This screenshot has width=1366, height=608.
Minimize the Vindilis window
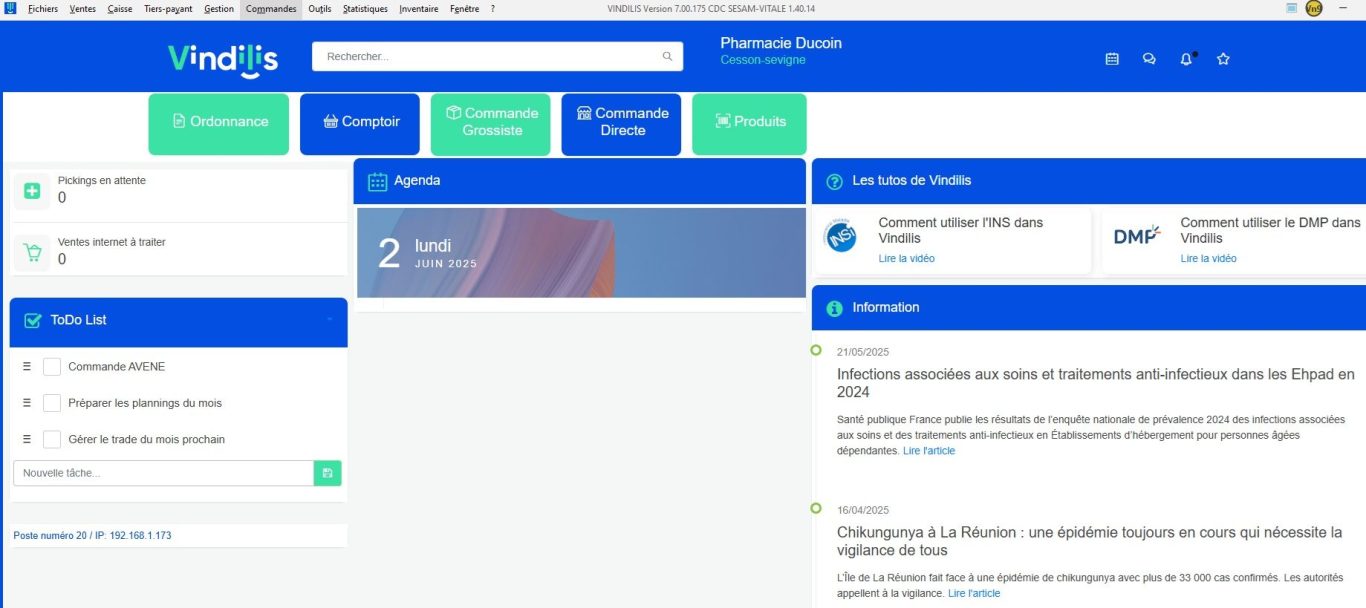[x=1345, y=8]
